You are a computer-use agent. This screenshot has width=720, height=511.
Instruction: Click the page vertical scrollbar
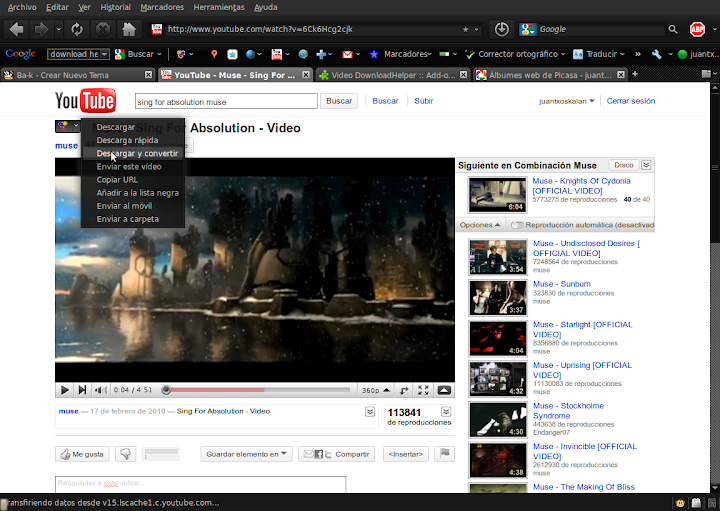click(715, 285)
